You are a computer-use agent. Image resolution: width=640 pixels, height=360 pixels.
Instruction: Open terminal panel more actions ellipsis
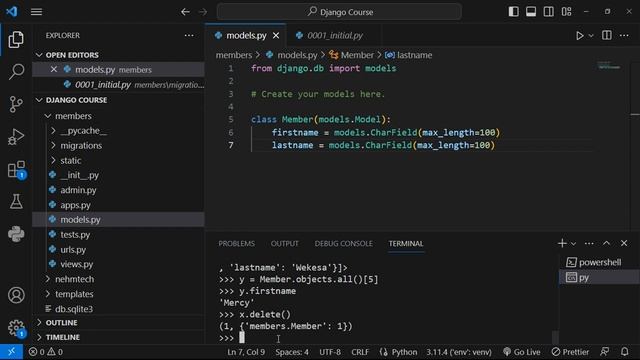589,243
